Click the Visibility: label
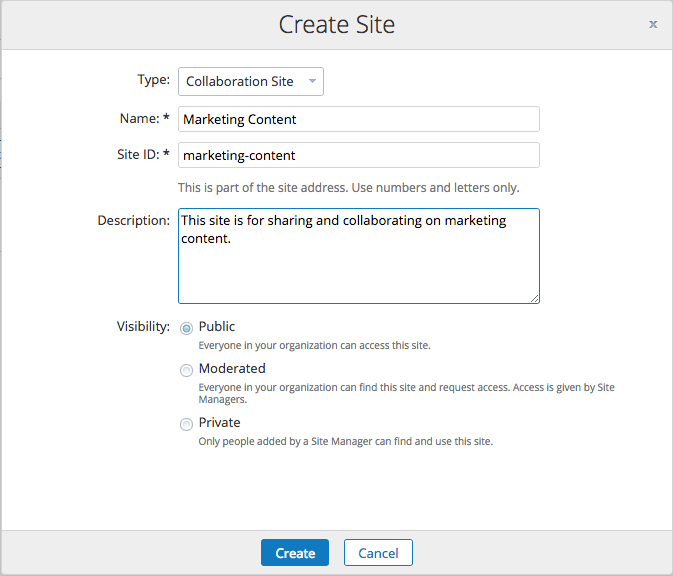The width and height of the screenshot is (673, 576). coord(143,326)
